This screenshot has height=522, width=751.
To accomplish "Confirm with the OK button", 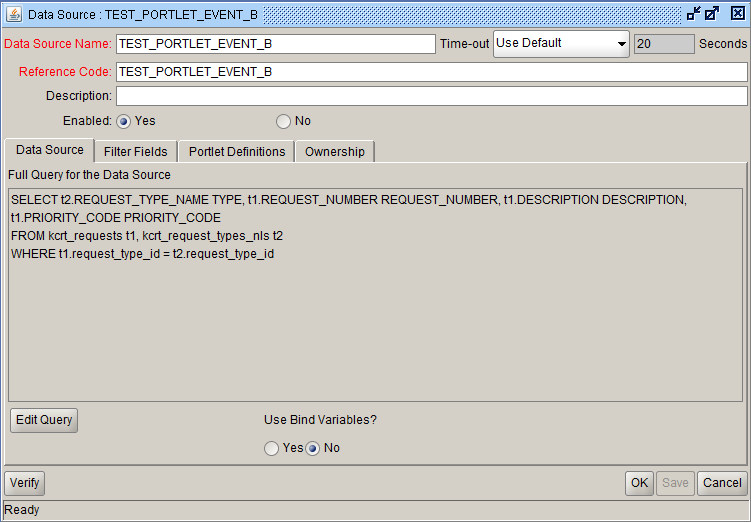I will click(639, 483).
